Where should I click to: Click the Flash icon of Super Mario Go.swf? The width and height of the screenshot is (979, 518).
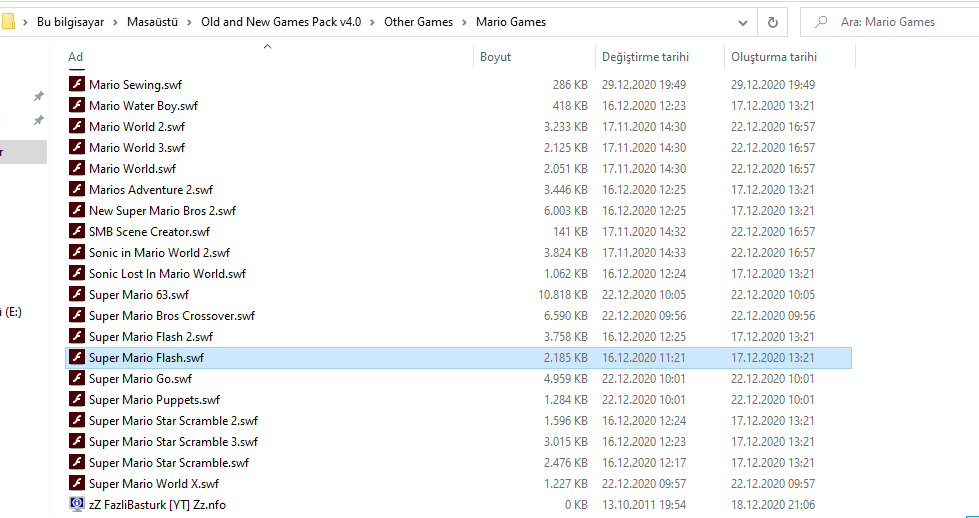tap(77, 378)
